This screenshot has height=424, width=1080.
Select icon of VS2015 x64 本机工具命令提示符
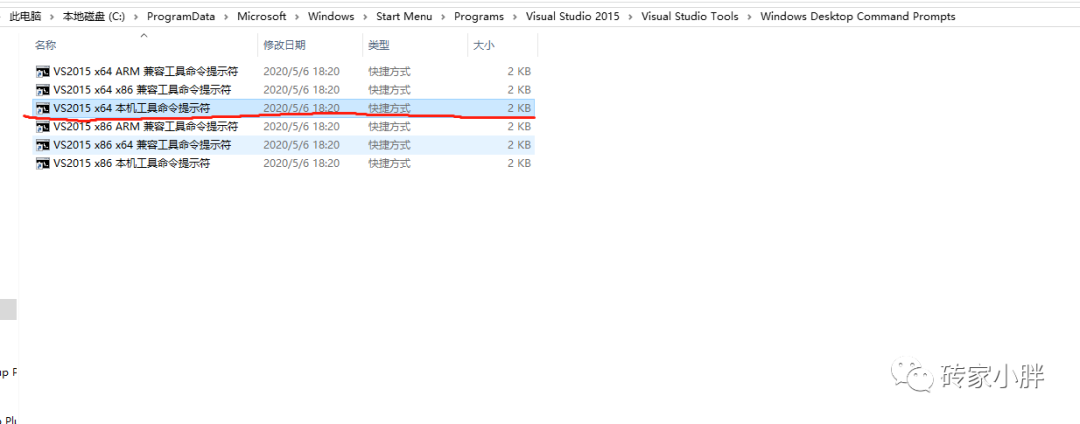(43, 108)
